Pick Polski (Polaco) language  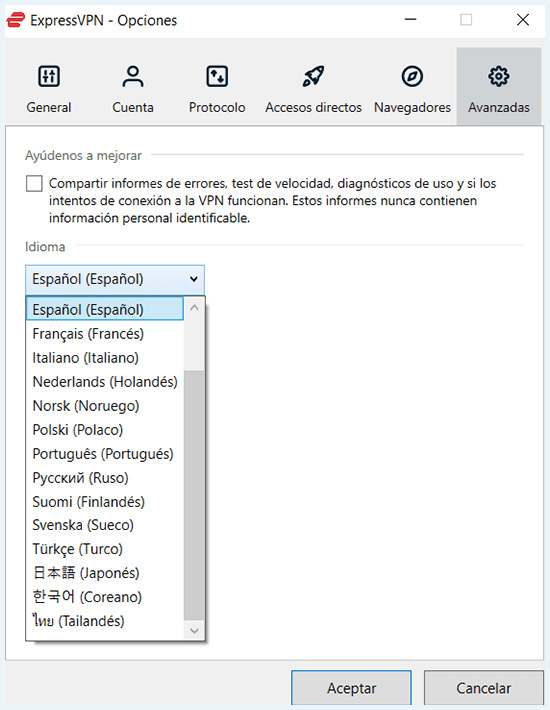point(105,430)
